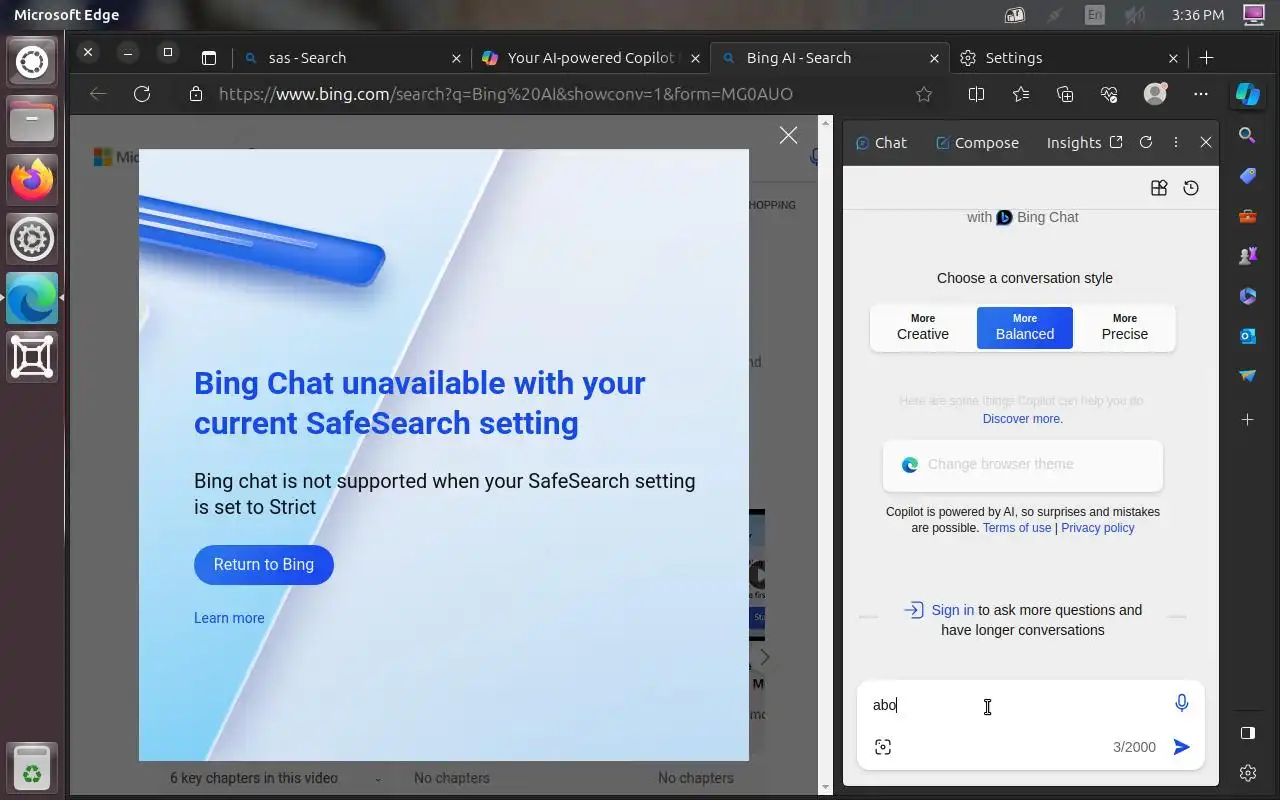This screenshot has width=1280, height=800.
Task: Select Change browser theme suggestion
Action: pyautogui.click(x=1023, y=465)
